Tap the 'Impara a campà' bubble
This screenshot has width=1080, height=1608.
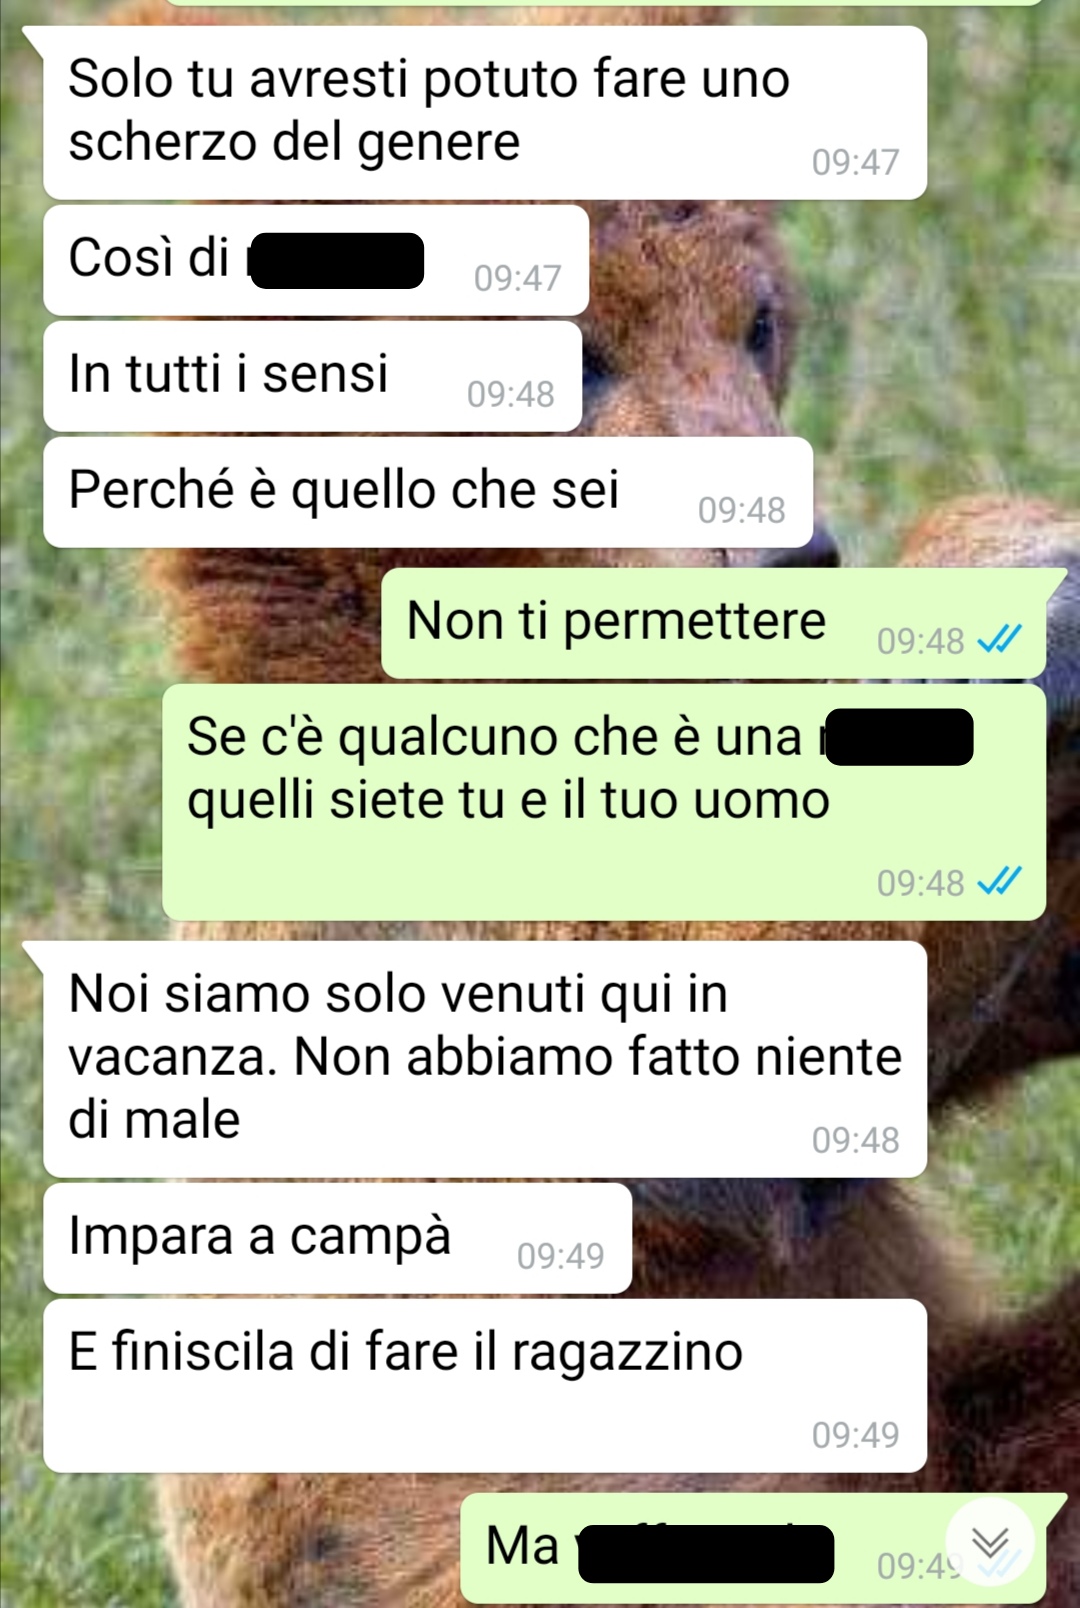click(337, 1238)
